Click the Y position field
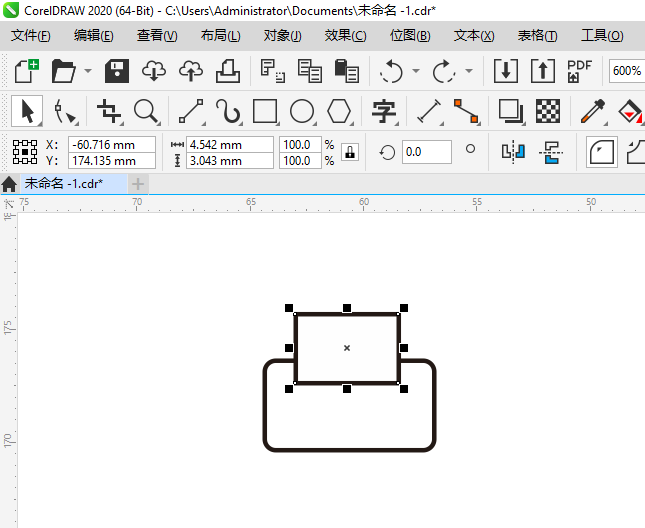This screenshot has height=528, width=645. pos(112,161)
